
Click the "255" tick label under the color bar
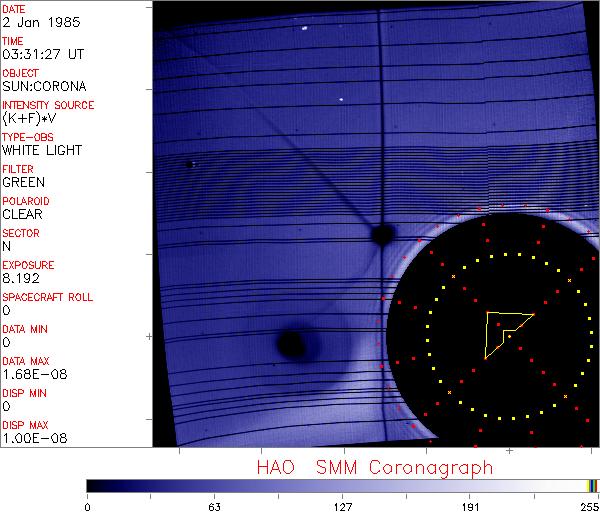[587, 505]
